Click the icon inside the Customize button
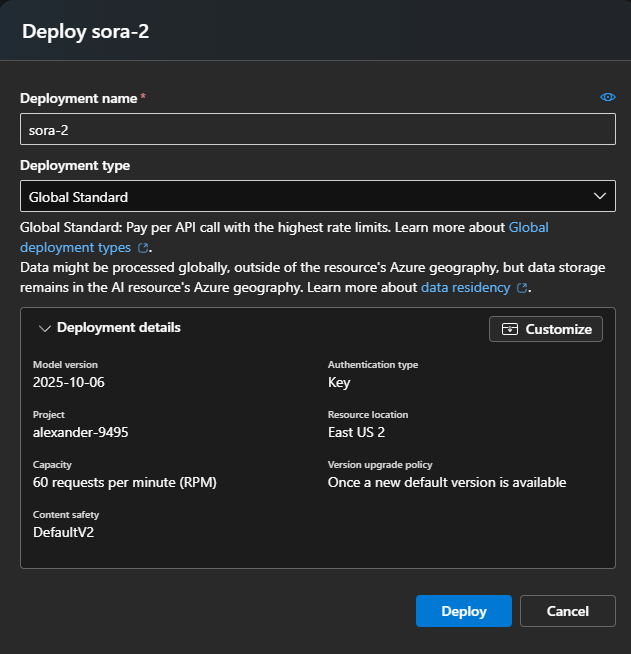631x654 pixels. pos(510,329)
